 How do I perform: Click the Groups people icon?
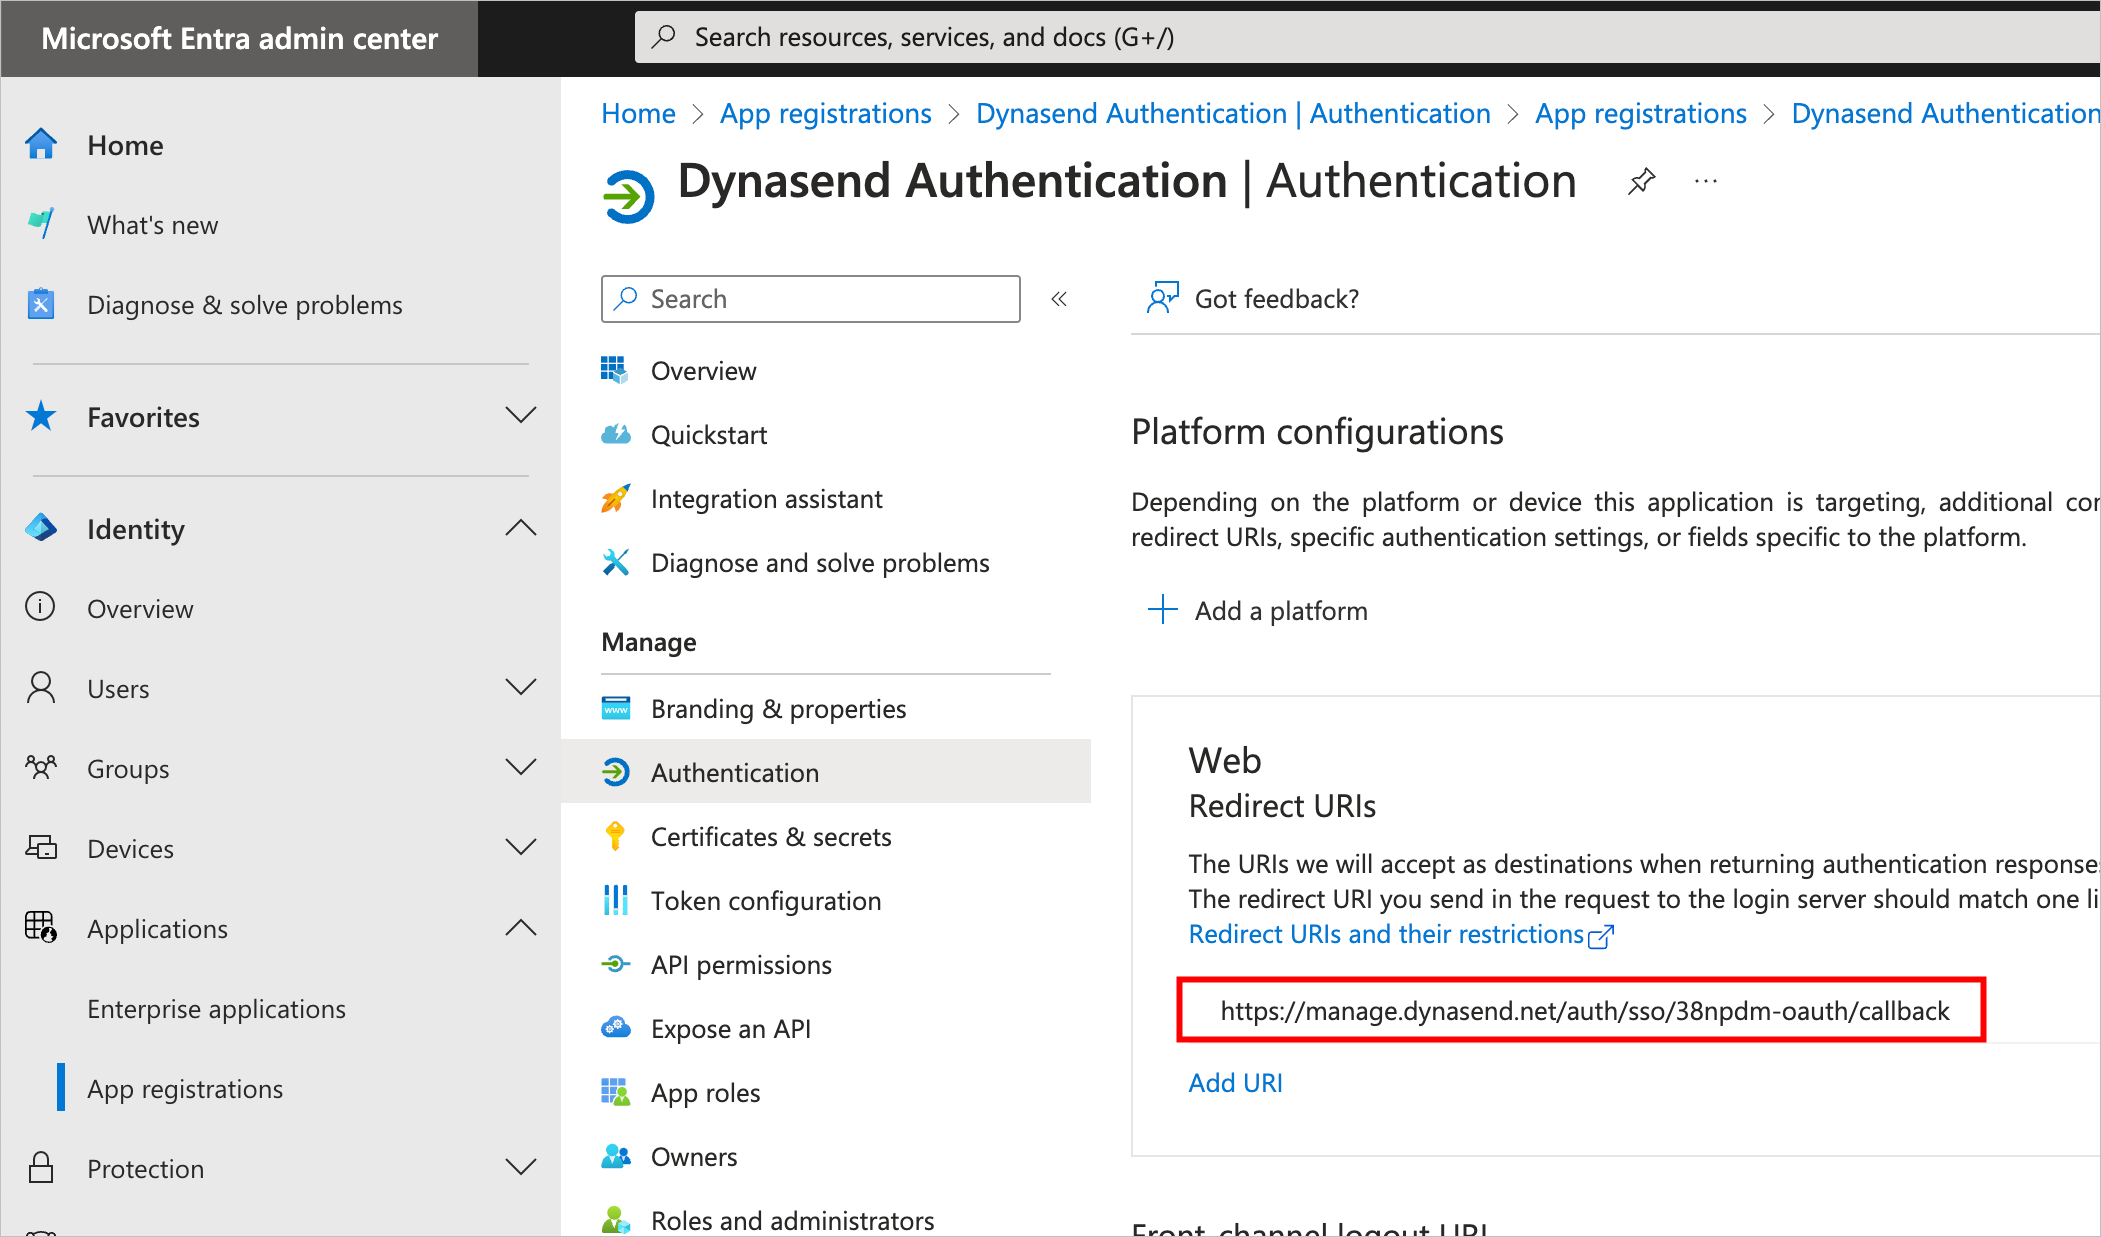point(41,768)
